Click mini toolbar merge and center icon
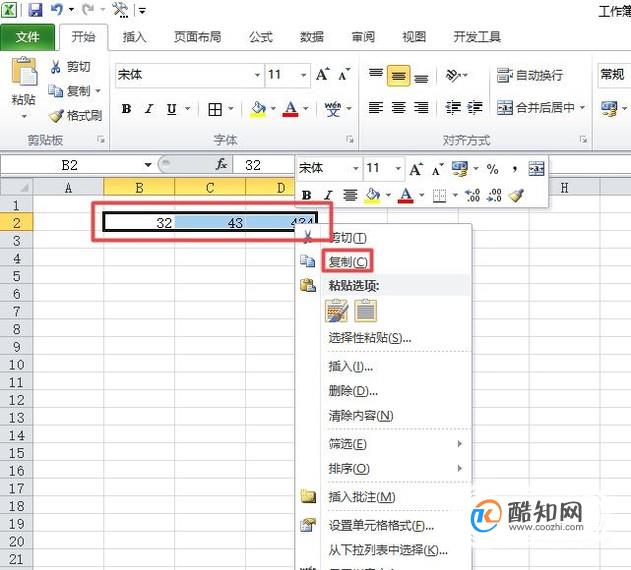Viewport: 631px width, 570px height. (536, 169)
